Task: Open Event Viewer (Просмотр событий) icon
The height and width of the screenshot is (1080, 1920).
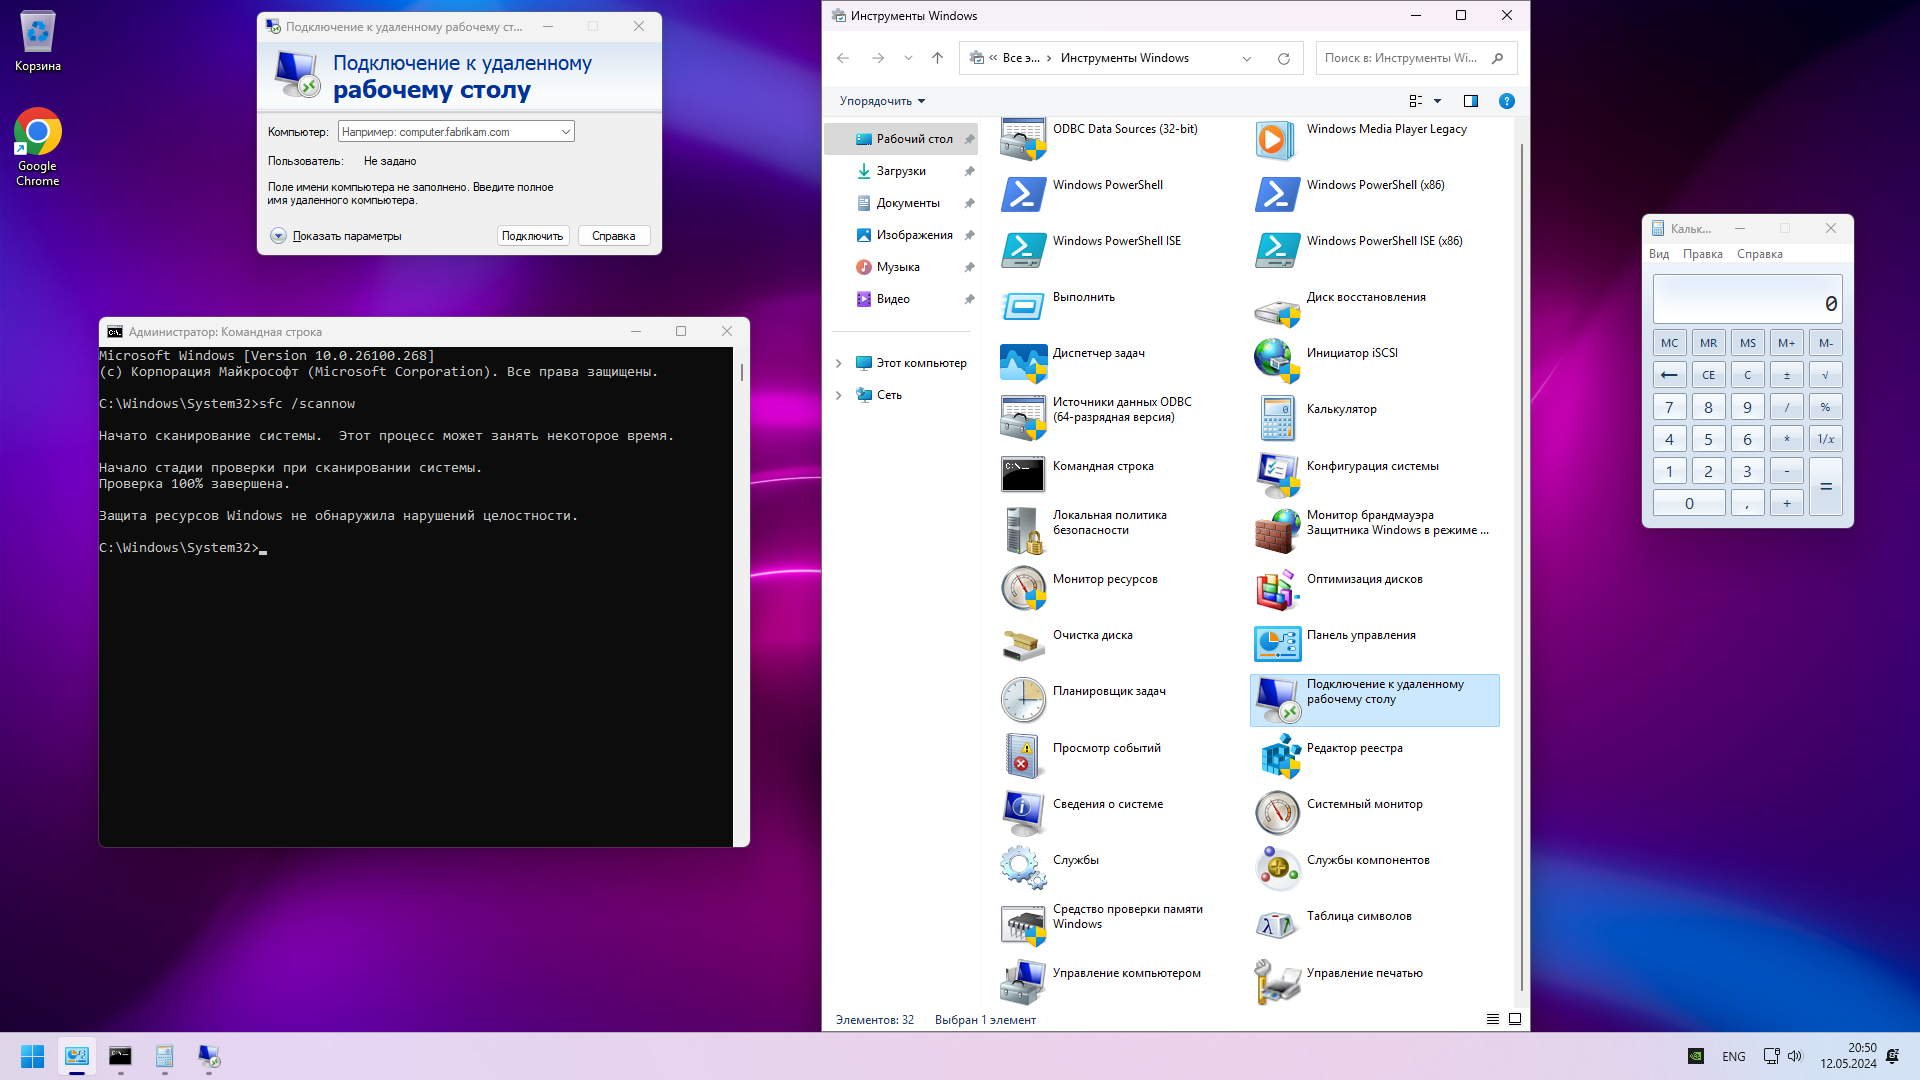Action: (x=1023, y=757)
